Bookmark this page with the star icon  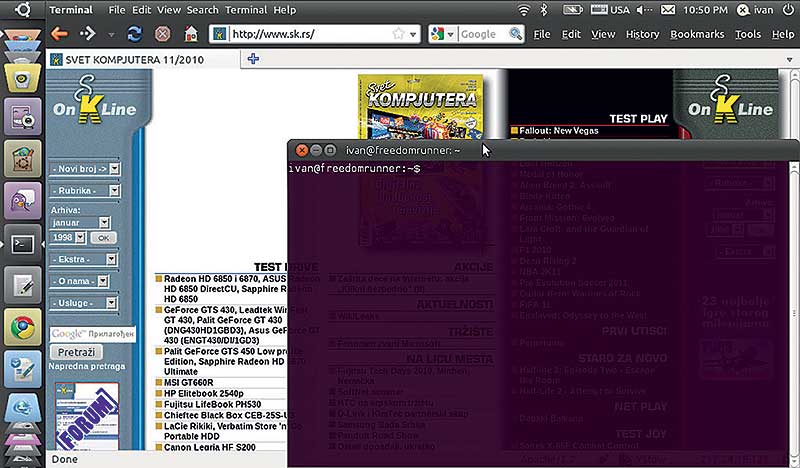point(398,34)
